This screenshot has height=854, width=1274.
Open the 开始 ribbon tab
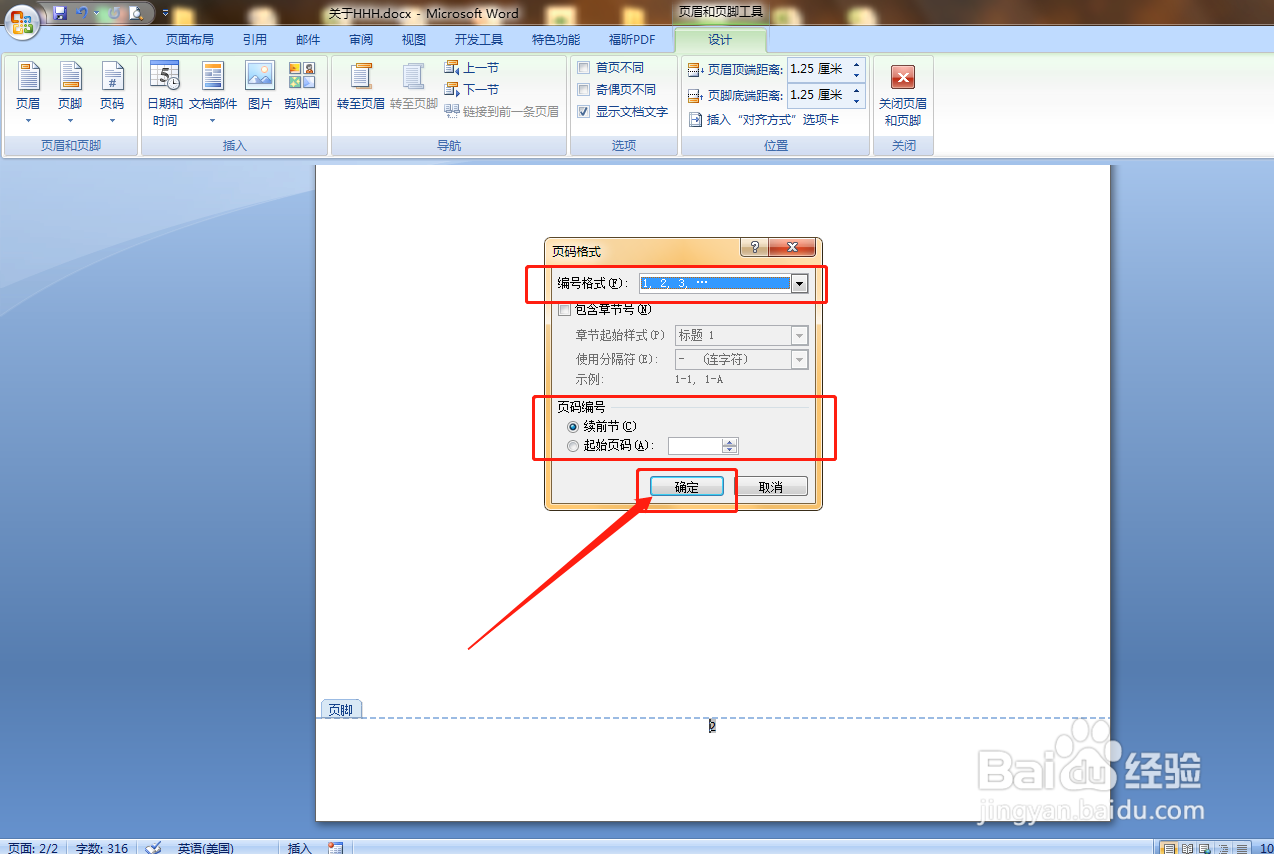[x=72, y=40]
